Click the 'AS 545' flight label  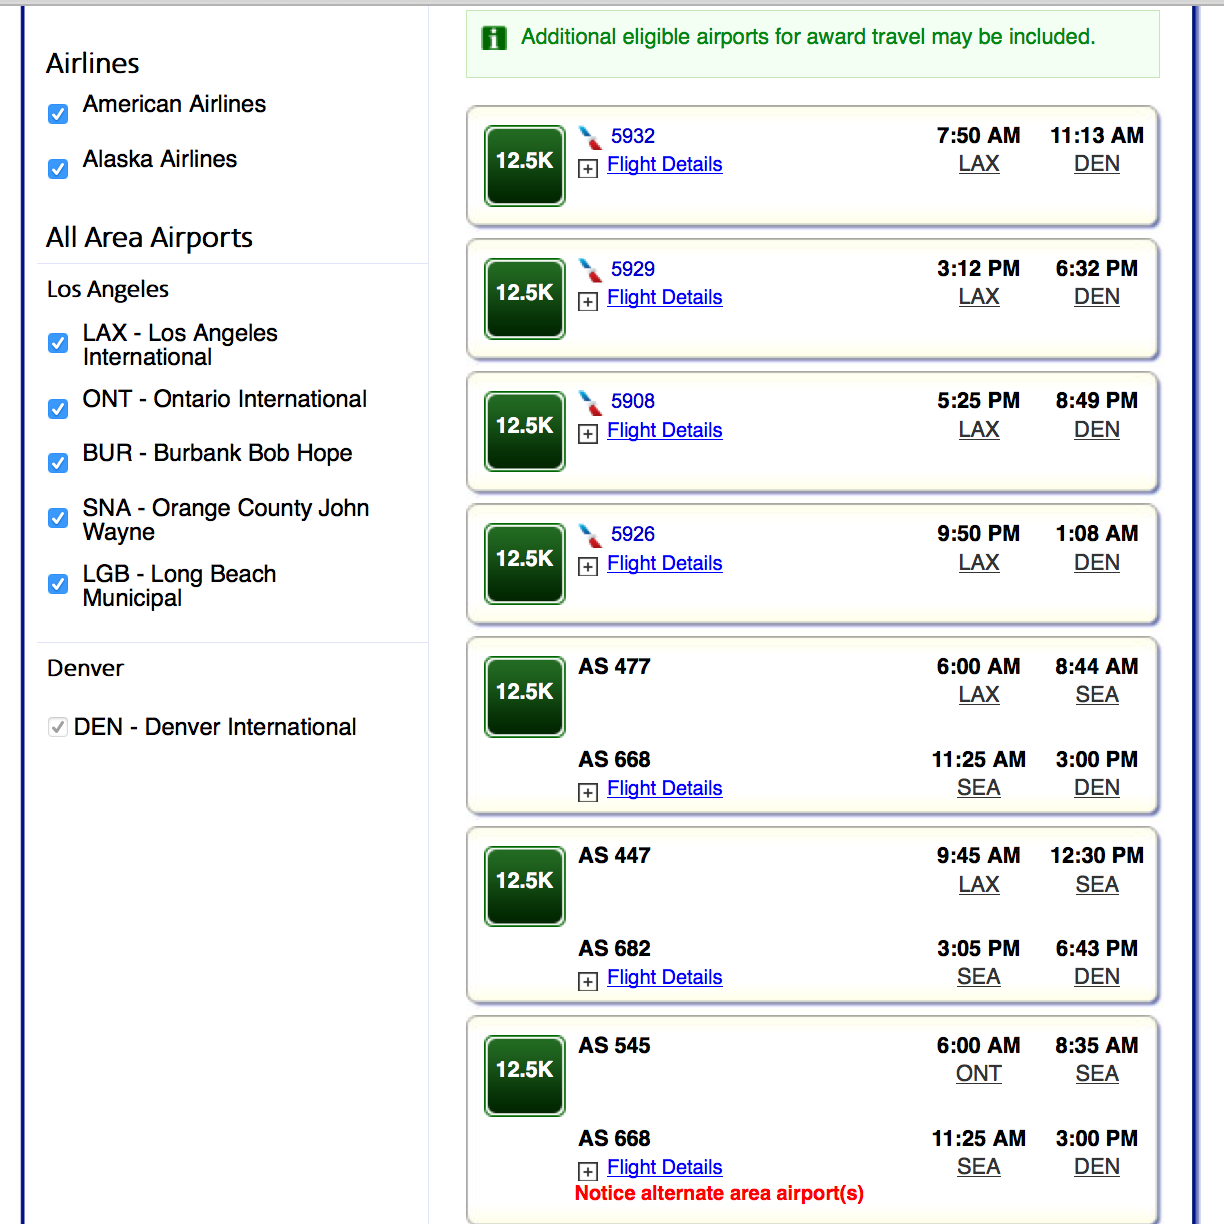coord(614,1046)
